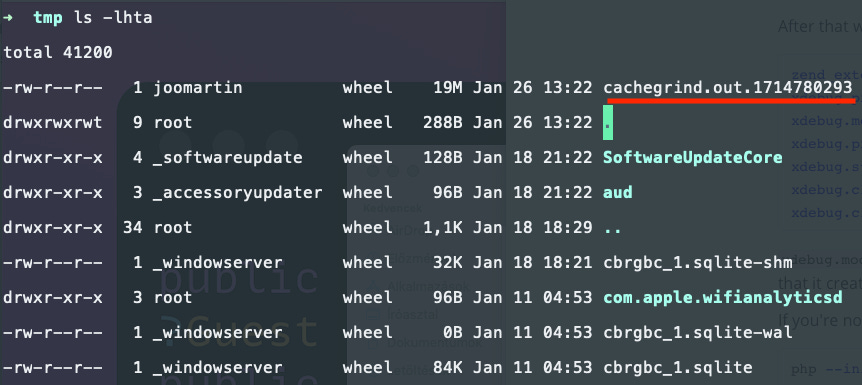Click the com.apple.wifianalyticsd directory name
Screen dimensions: 862x385
click(x=723, y=298)
